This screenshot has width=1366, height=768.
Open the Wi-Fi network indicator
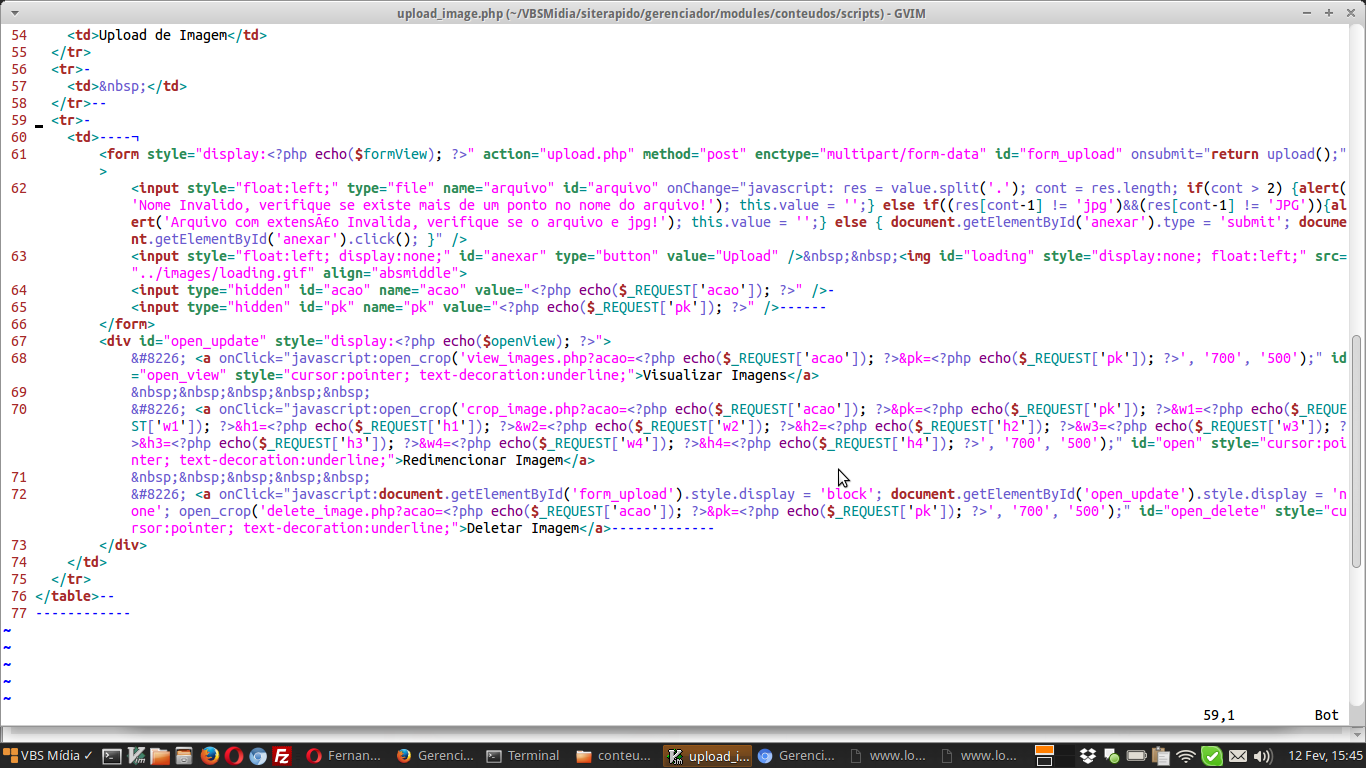tap(1186, 756)
